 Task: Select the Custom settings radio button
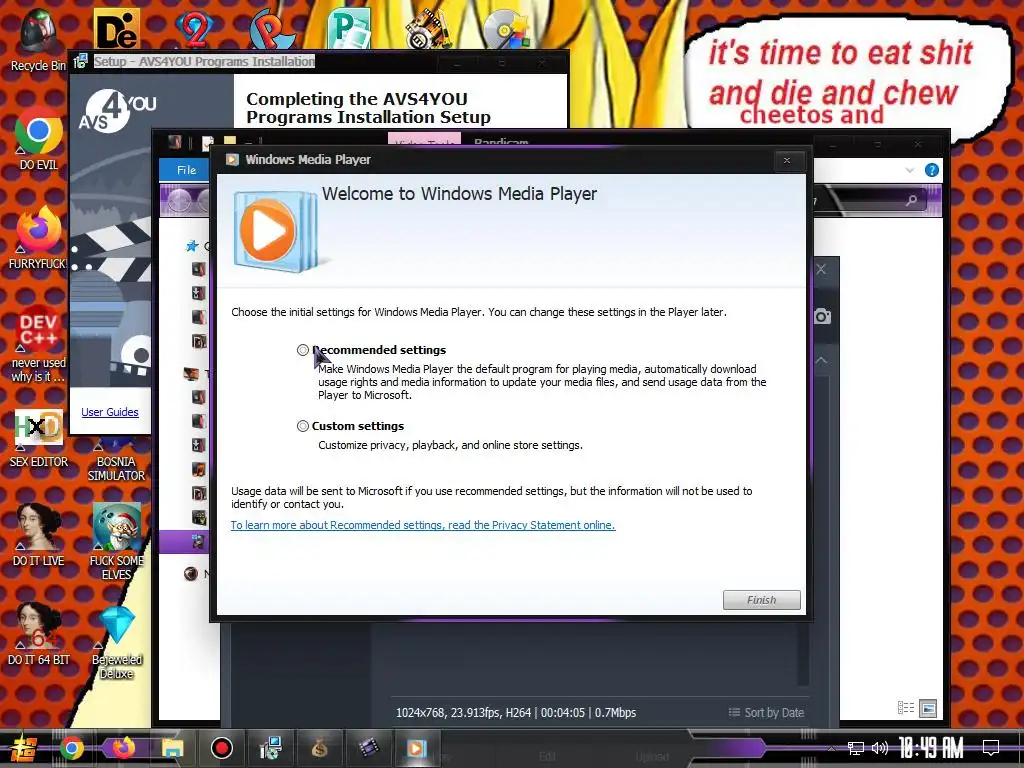point(303,426)
